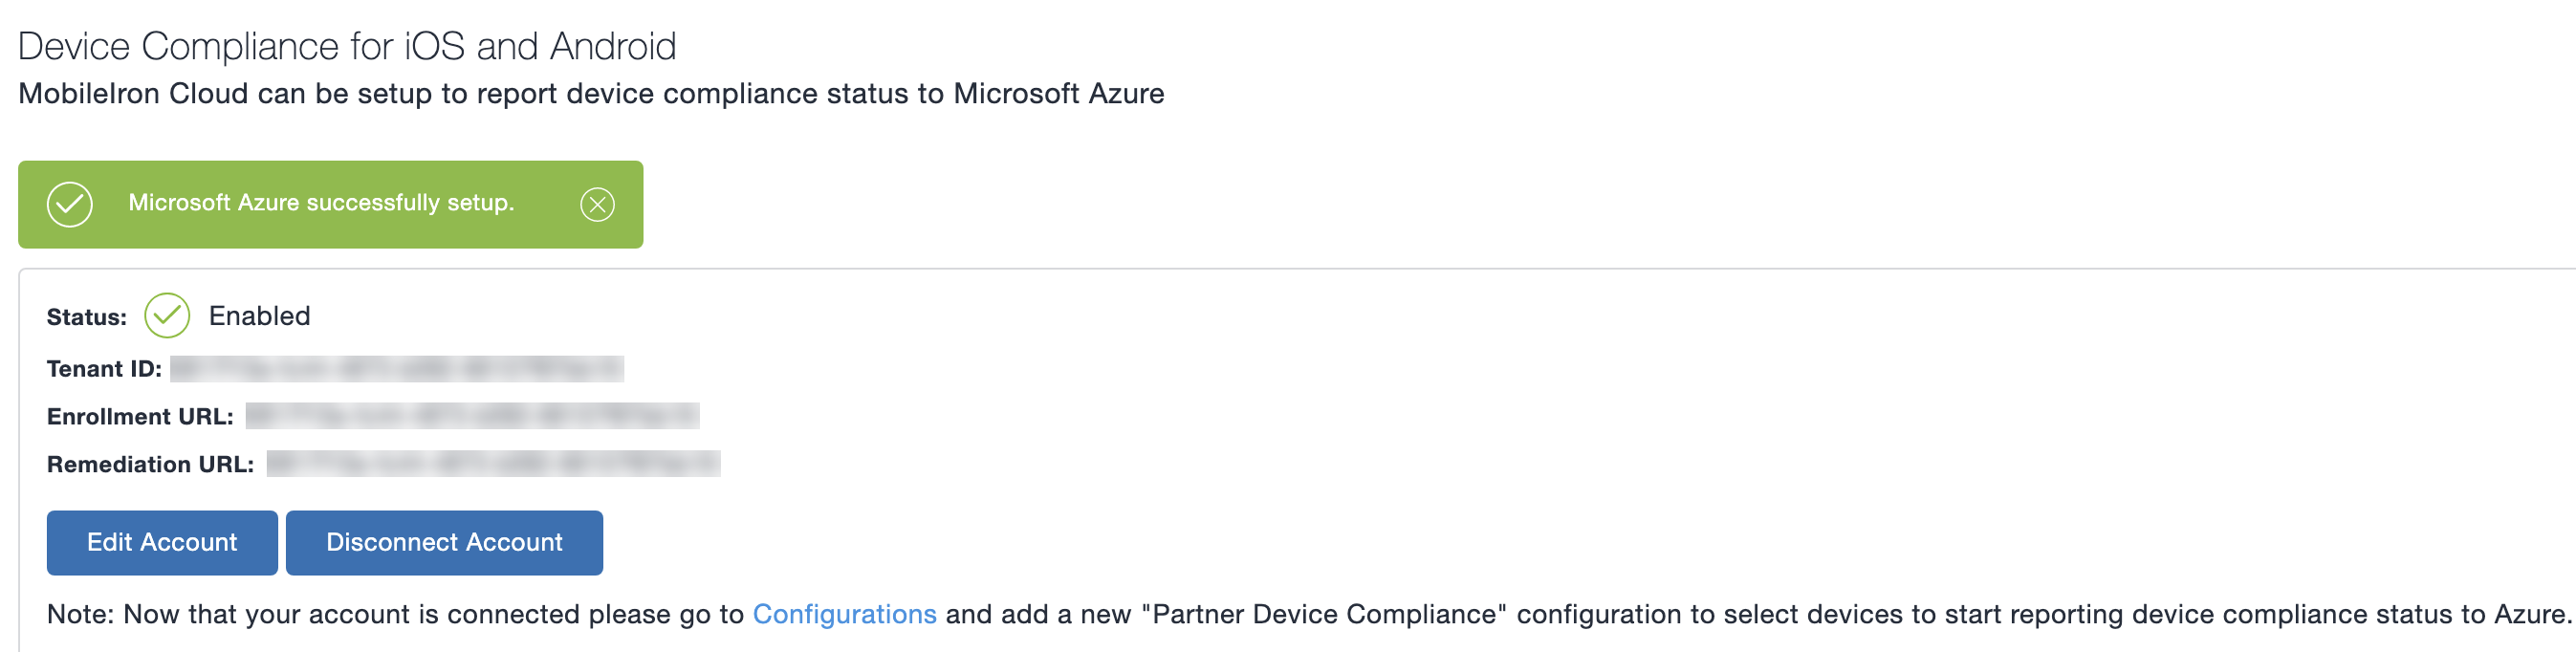Click the MobileIron Cloud description subtitle
This screenshot has width=2576, height=652.
591,94
